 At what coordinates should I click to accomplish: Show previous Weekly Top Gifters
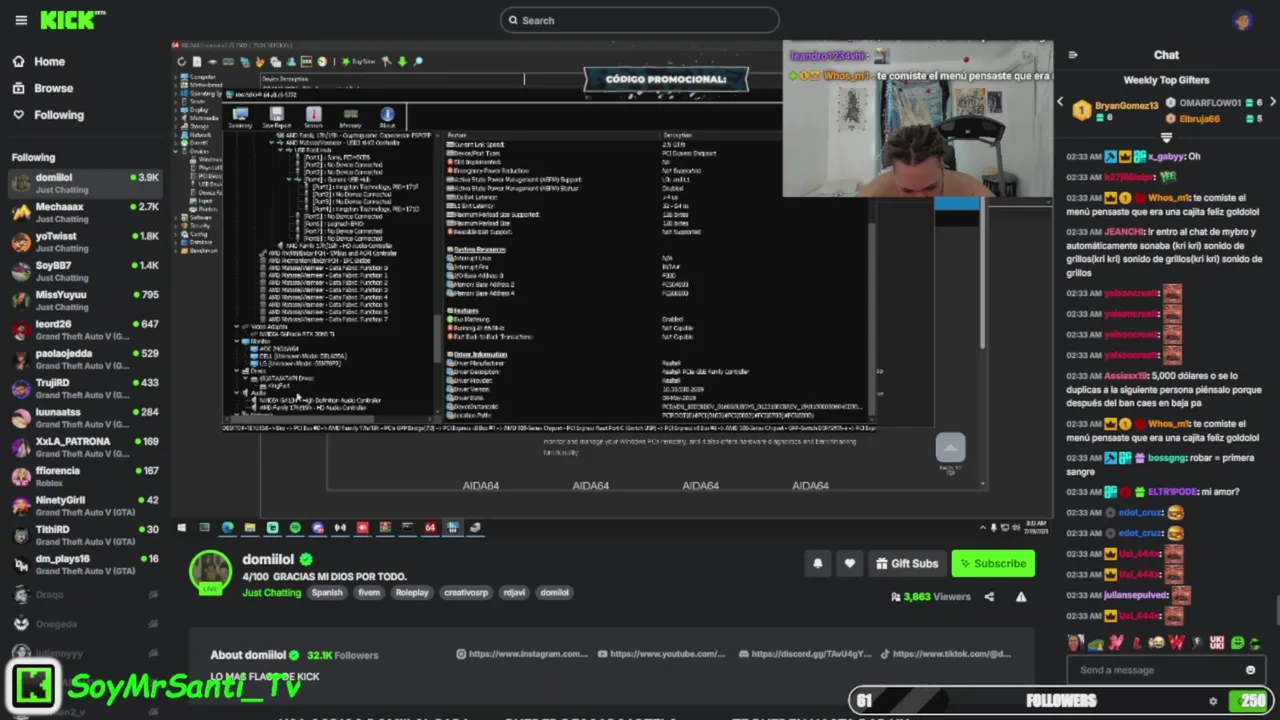coord(1061,102)
